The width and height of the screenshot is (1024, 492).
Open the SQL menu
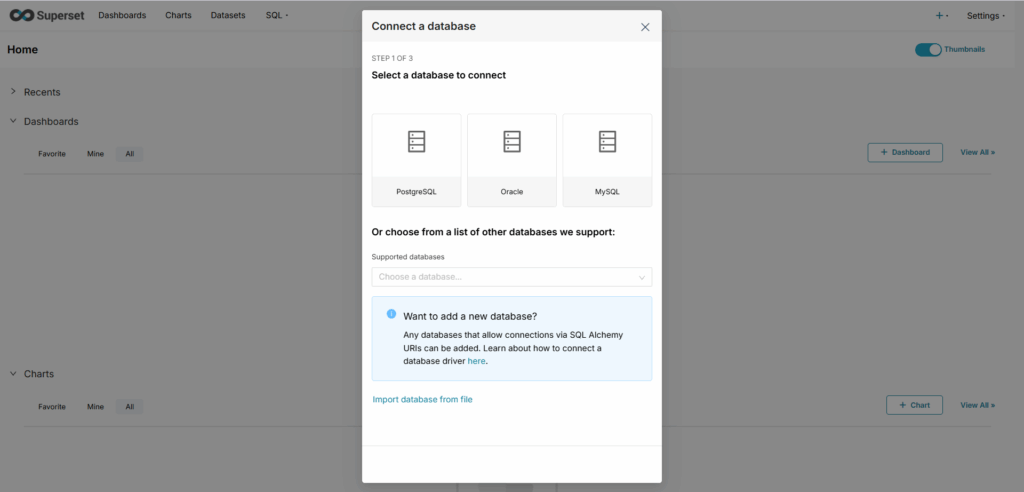pyautogui.click(x=277, y=16)
